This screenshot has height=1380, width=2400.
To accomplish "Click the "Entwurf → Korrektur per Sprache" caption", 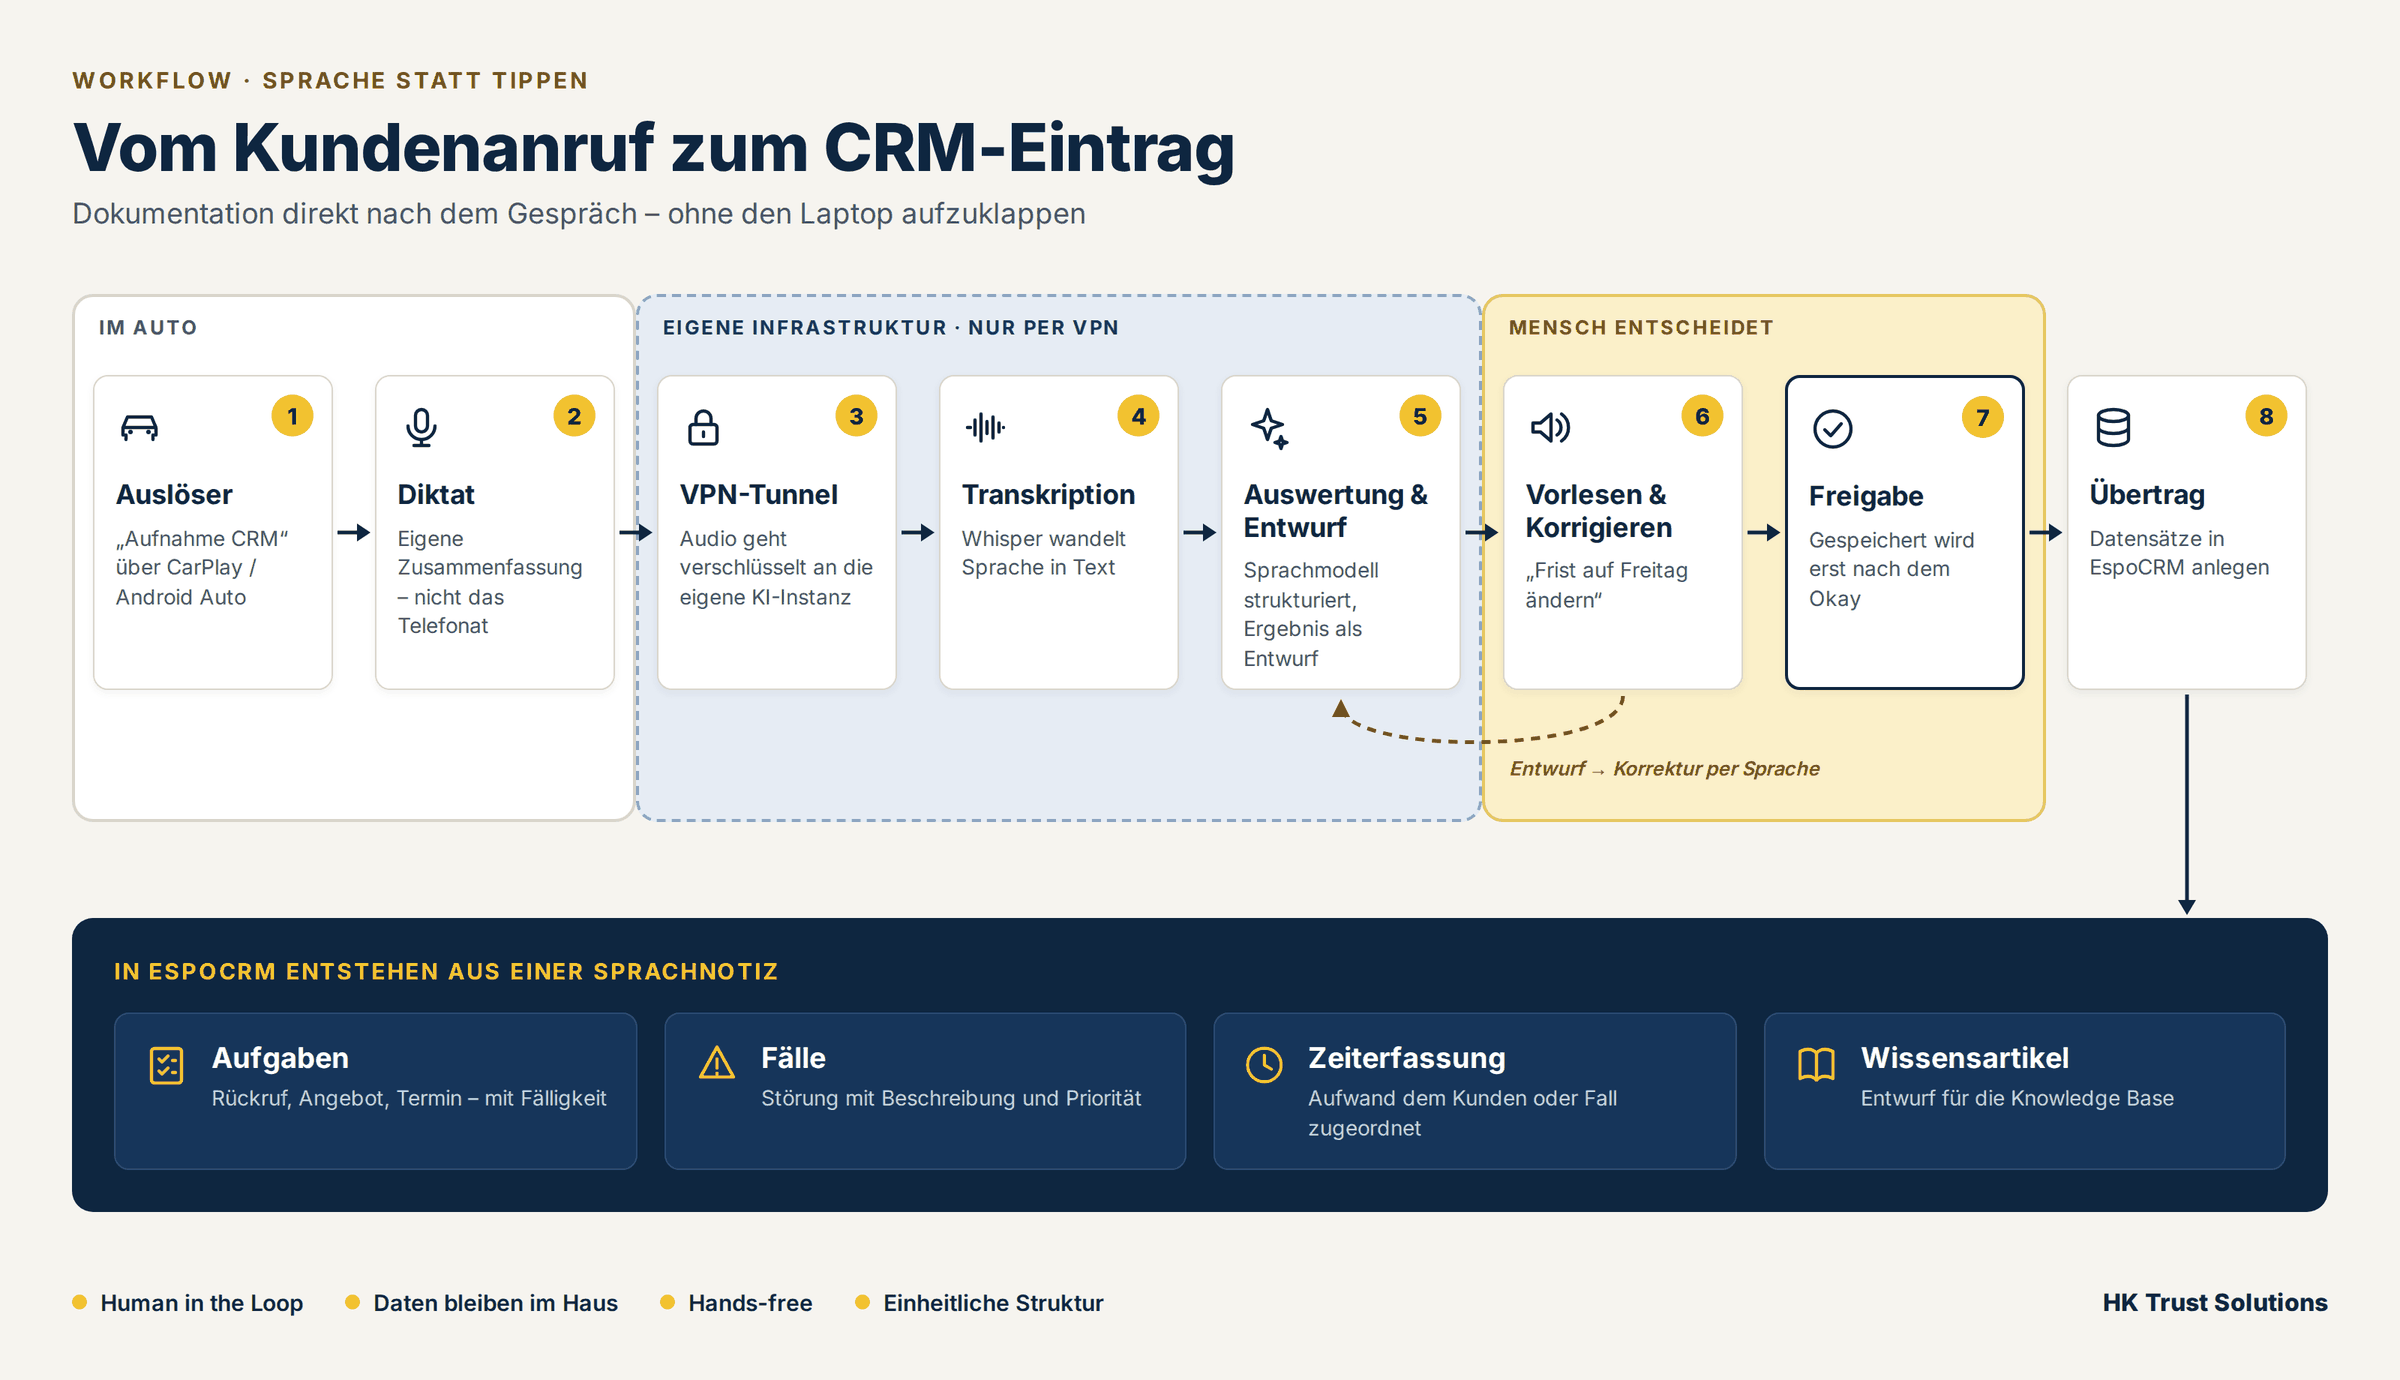I will point(1664,768).
